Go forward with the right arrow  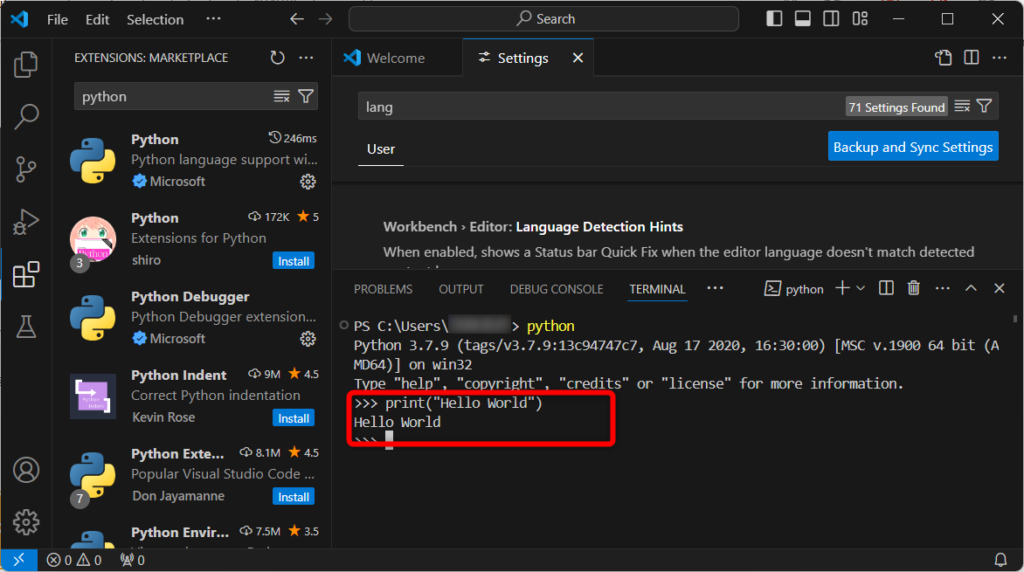pyautogui.click(x=325, y=19)
